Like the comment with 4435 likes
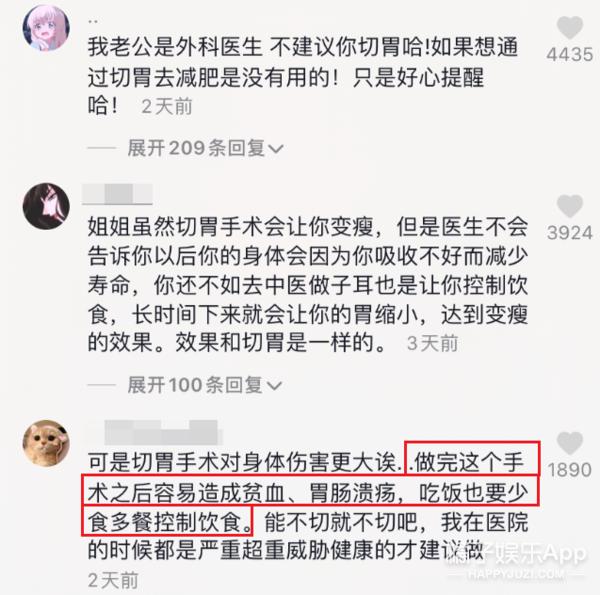 point(569,27)
